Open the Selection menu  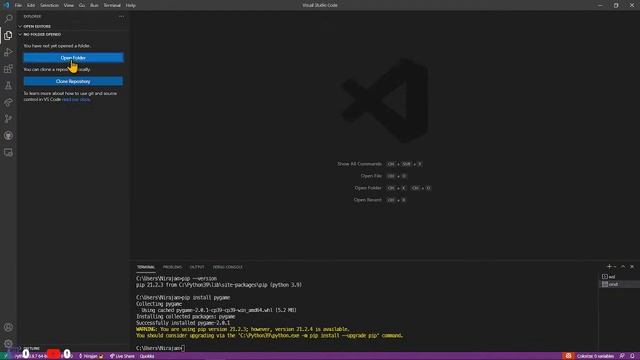coord(49,5)
